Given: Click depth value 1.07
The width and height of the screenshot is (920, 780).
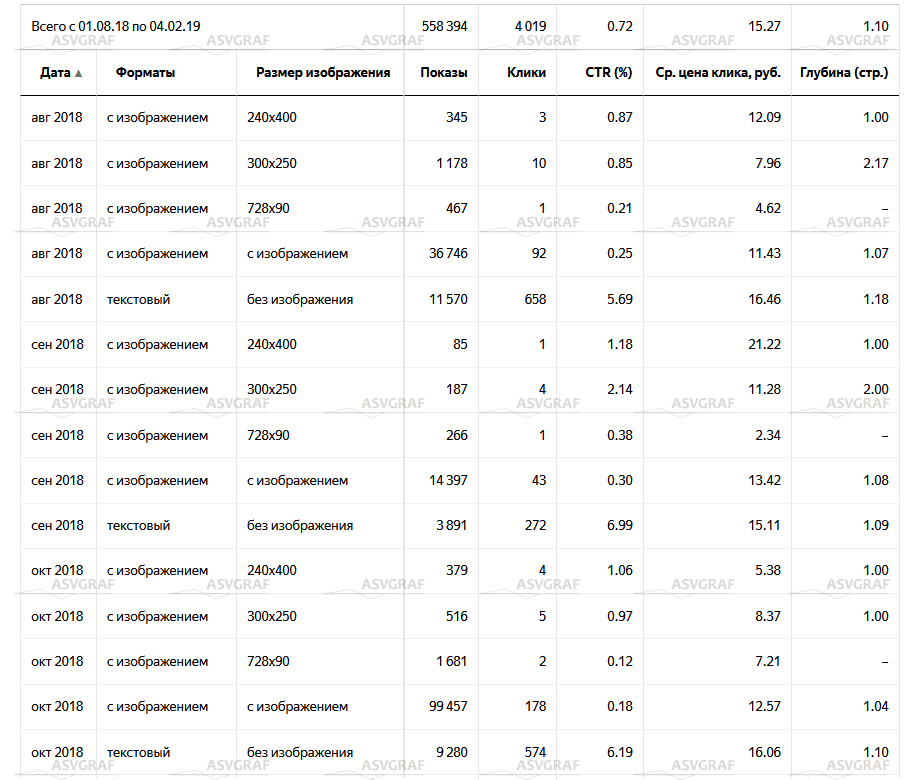Looking at the screenshot, I should click(x=875, y=254).
